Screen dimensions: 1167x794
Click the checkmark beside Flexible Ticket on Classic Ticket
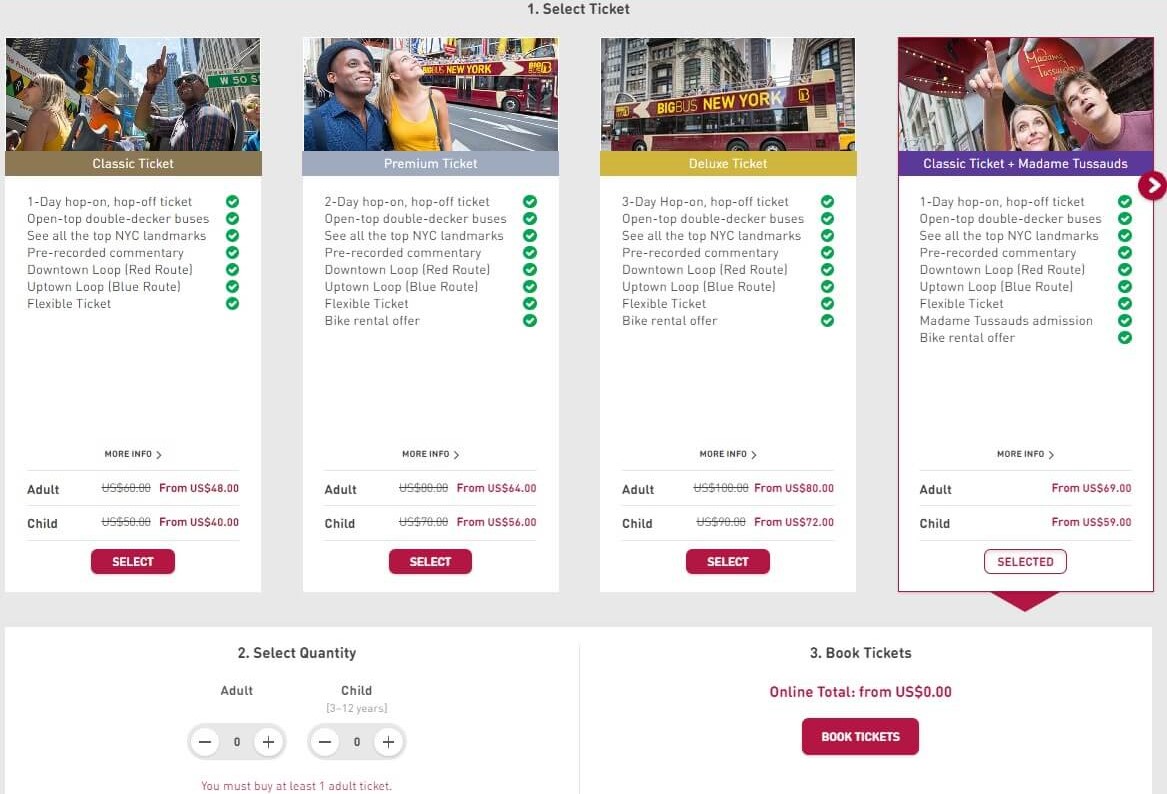click(232, 304)
